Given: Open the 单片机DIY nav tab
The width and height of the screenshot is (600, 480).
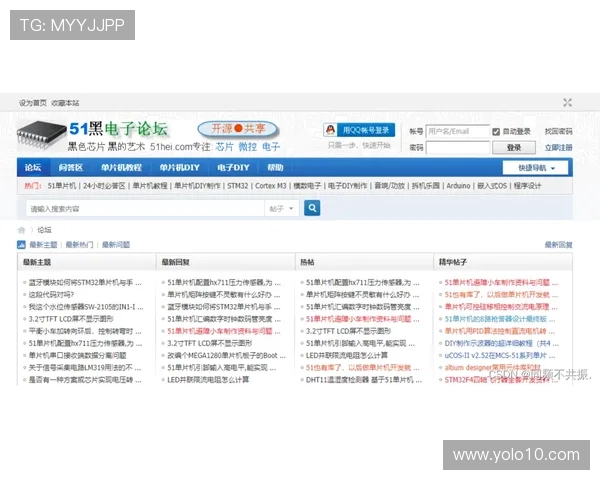Looking at the screenshot, I should pyautogui.click(x=179, y=167).
